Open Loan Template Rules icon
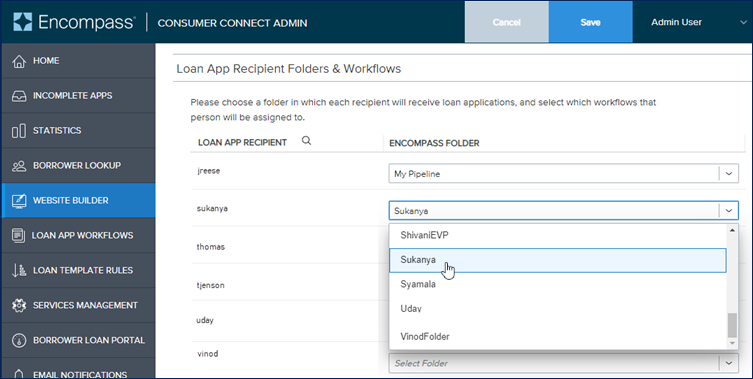This screenshot has width=753, height=379. [x=19, y=270]
